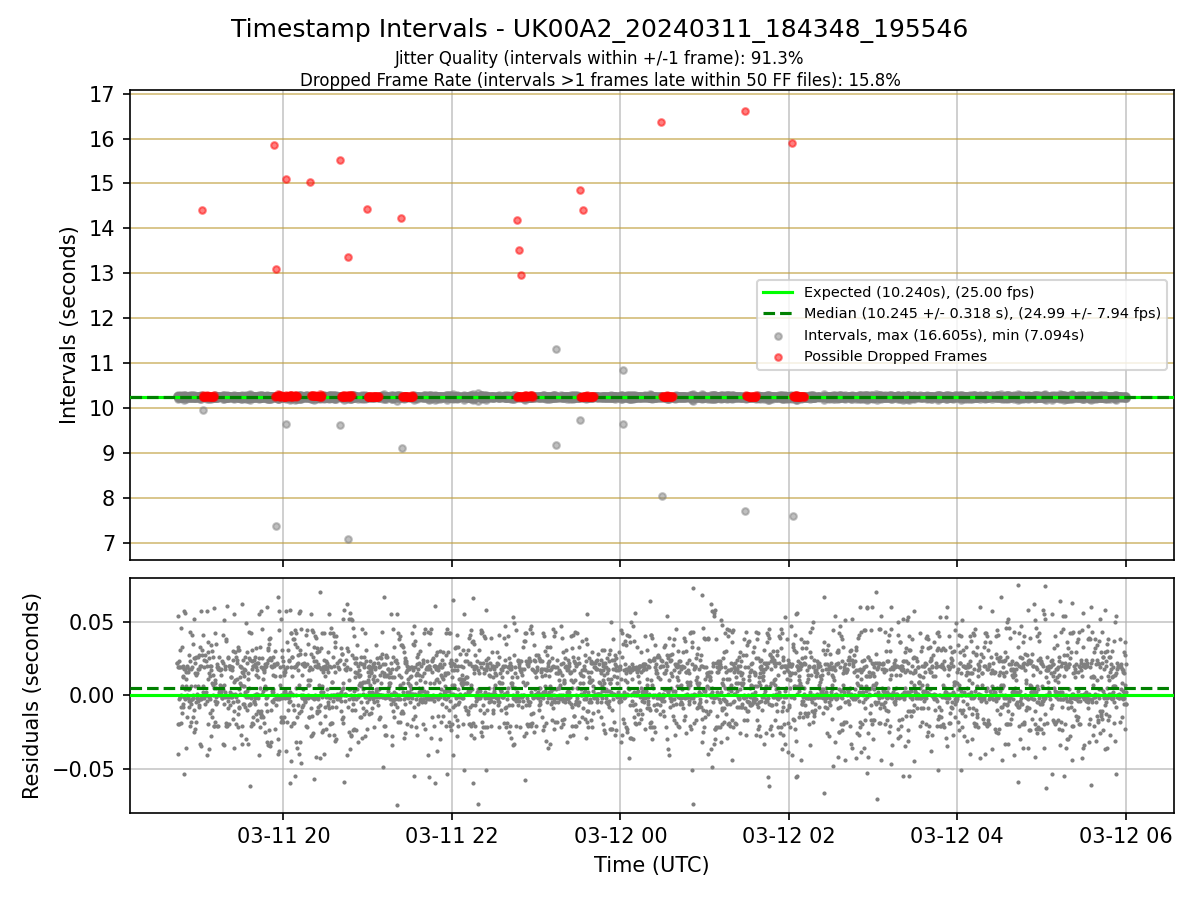Click the 'Time (UTC)' x-axis label
The width and height of the screenshot is (1200, 900).
coord(651,865)
